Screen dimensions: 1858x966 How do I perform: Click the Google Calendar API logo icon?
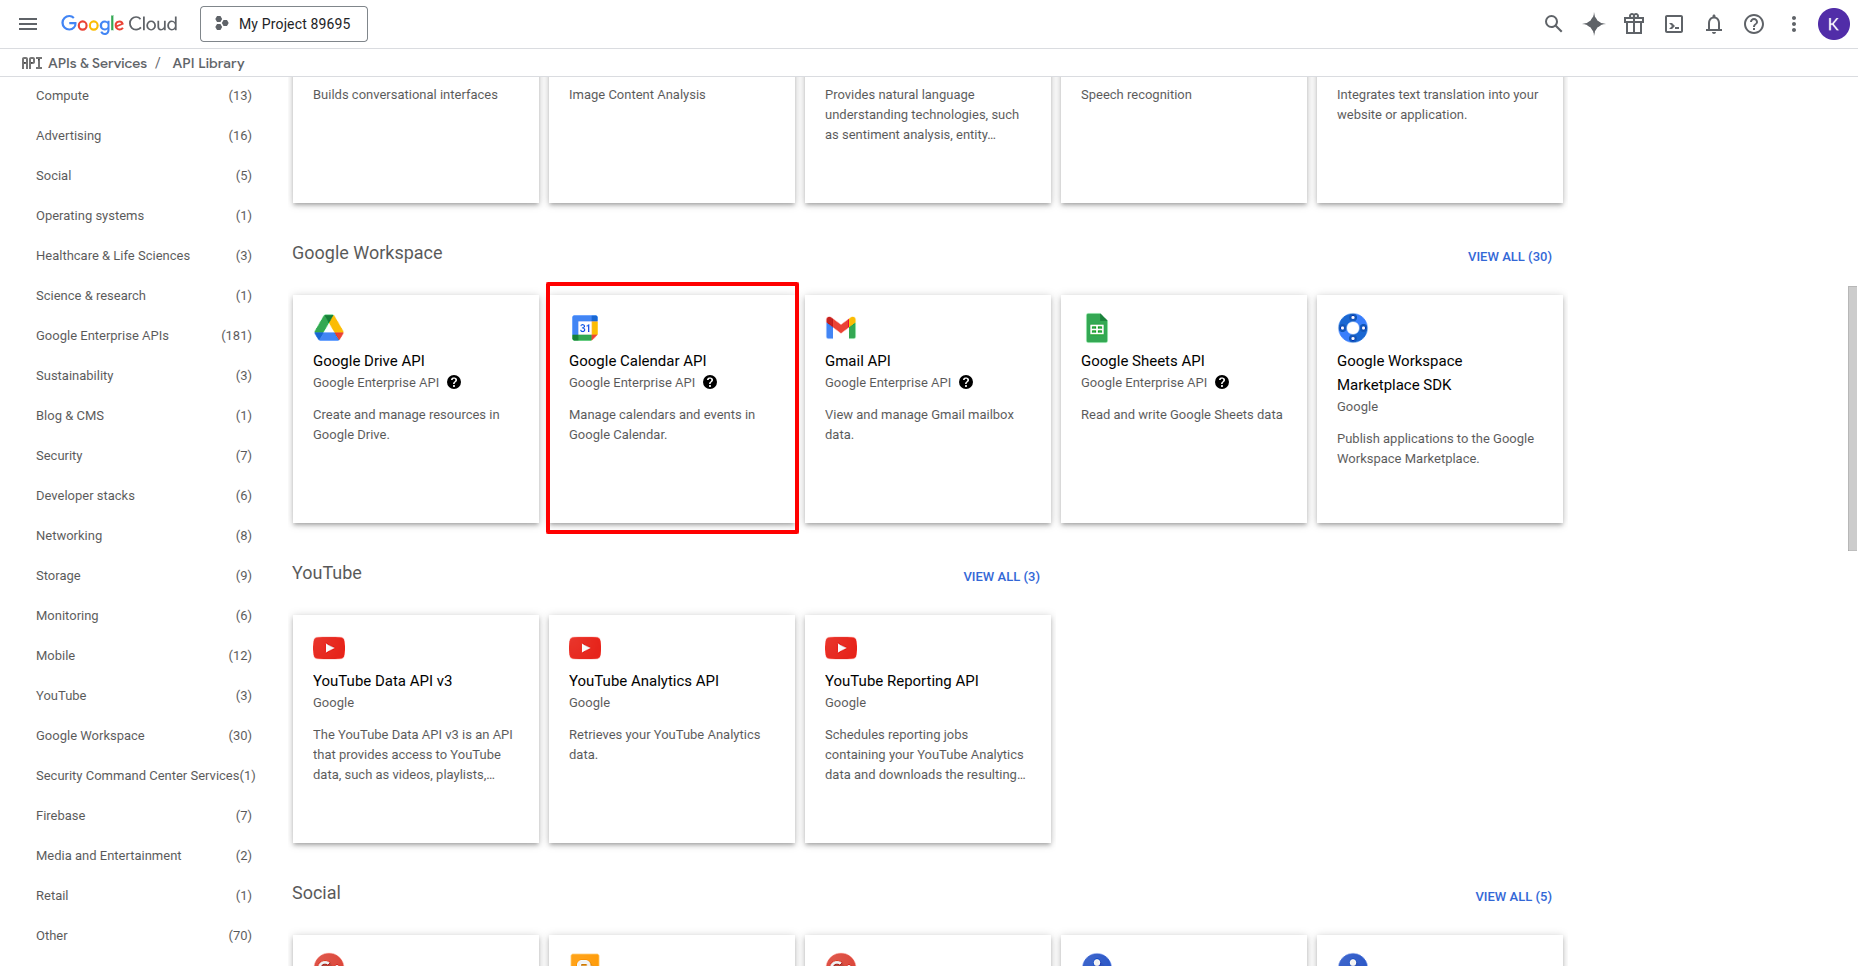[585, 328]
